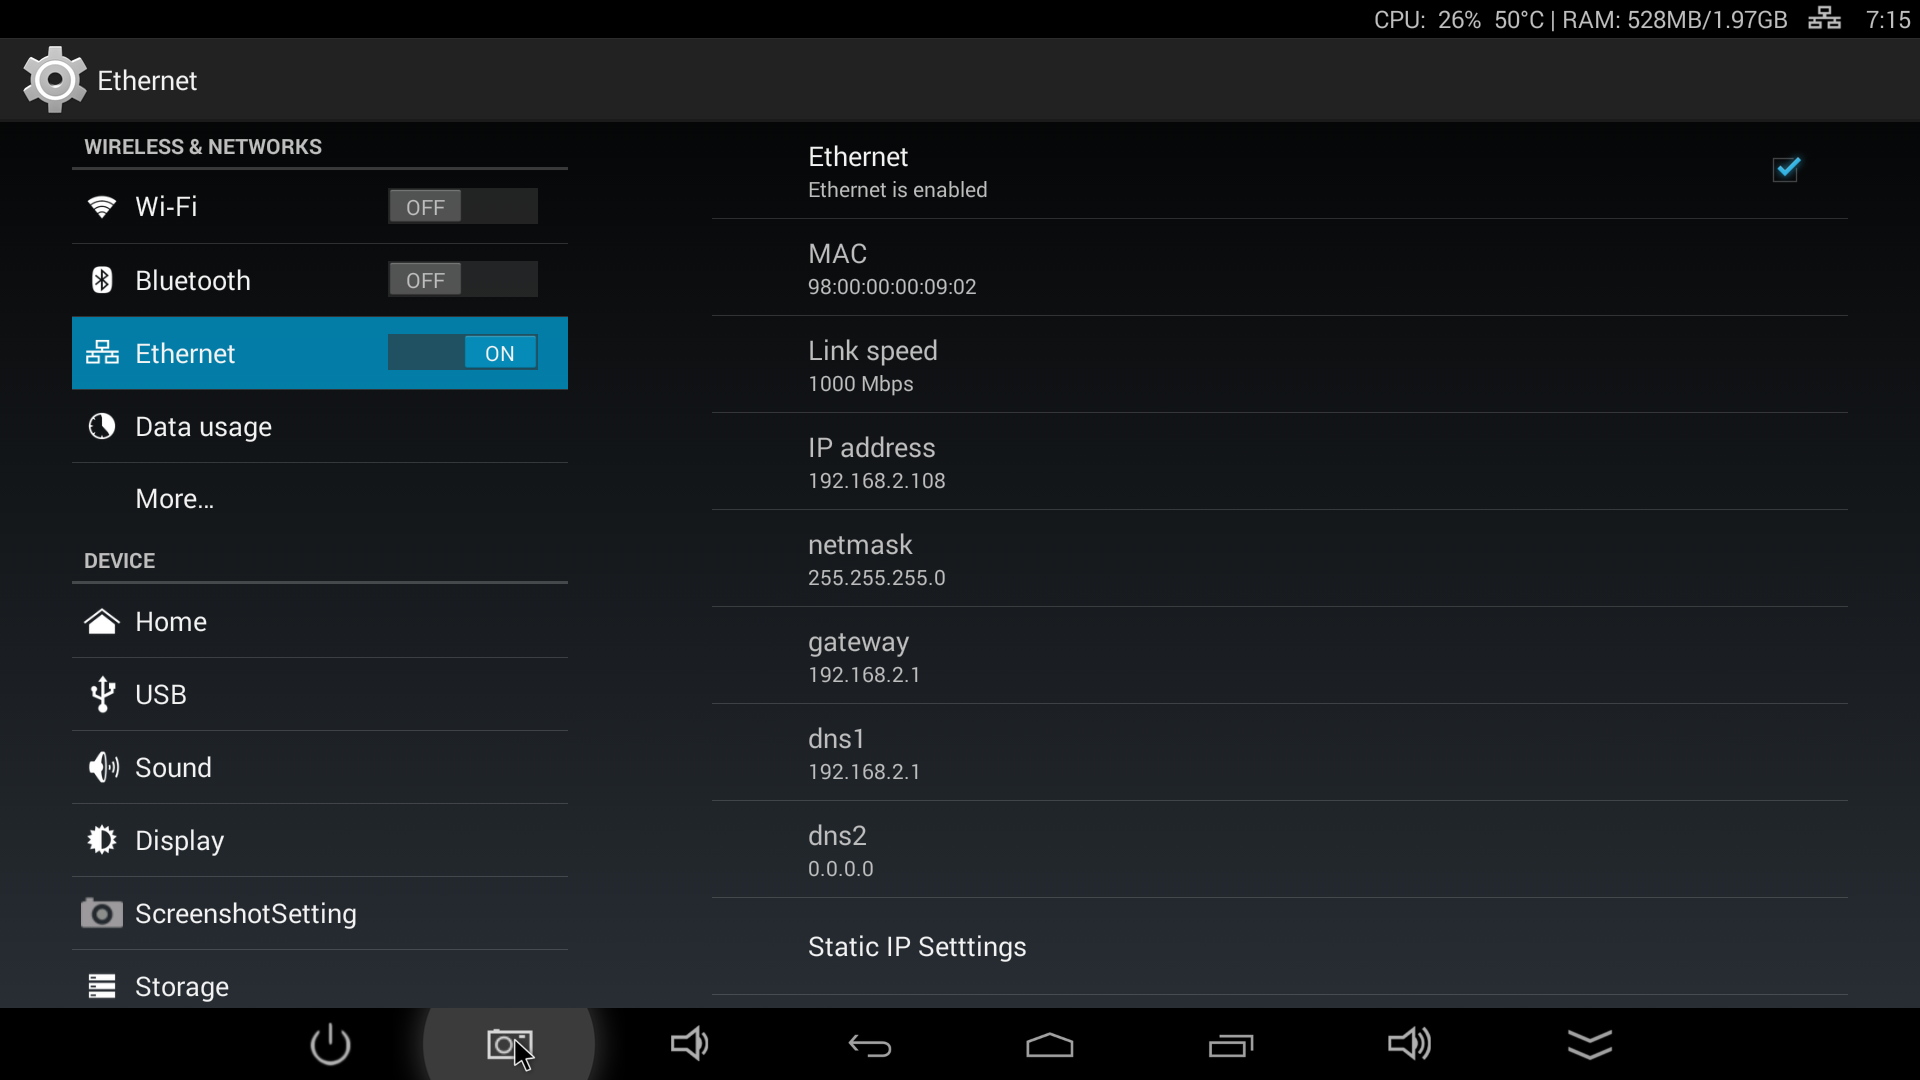The height and width of the screenshot is (1080, 1920).
Task: Go back using the back arrow icon
Action: coord(870,1046)
